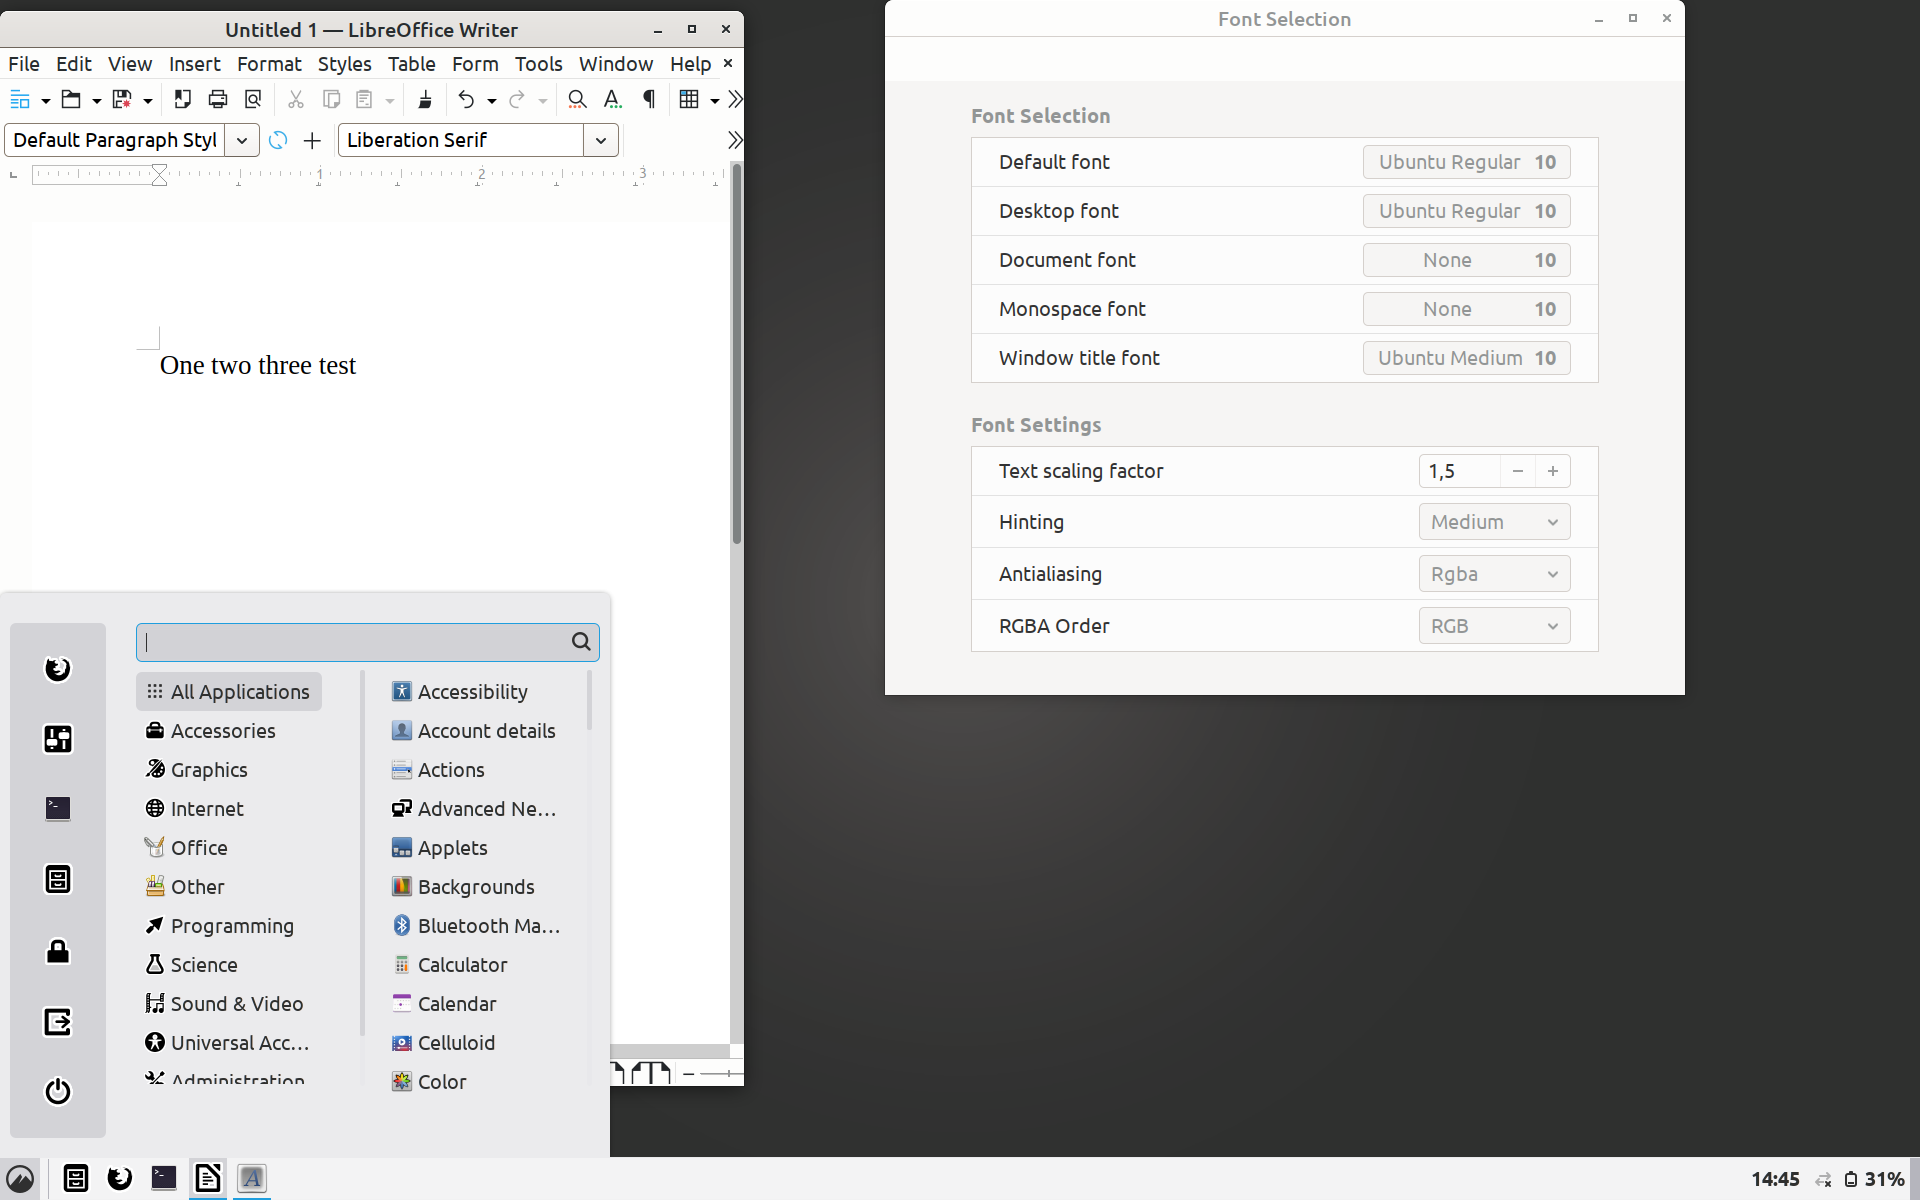The height and width of the screenshot is (1200, 1920).
Task: Open Terminal from the menu sidebar
Action: [x=58, y=808]
